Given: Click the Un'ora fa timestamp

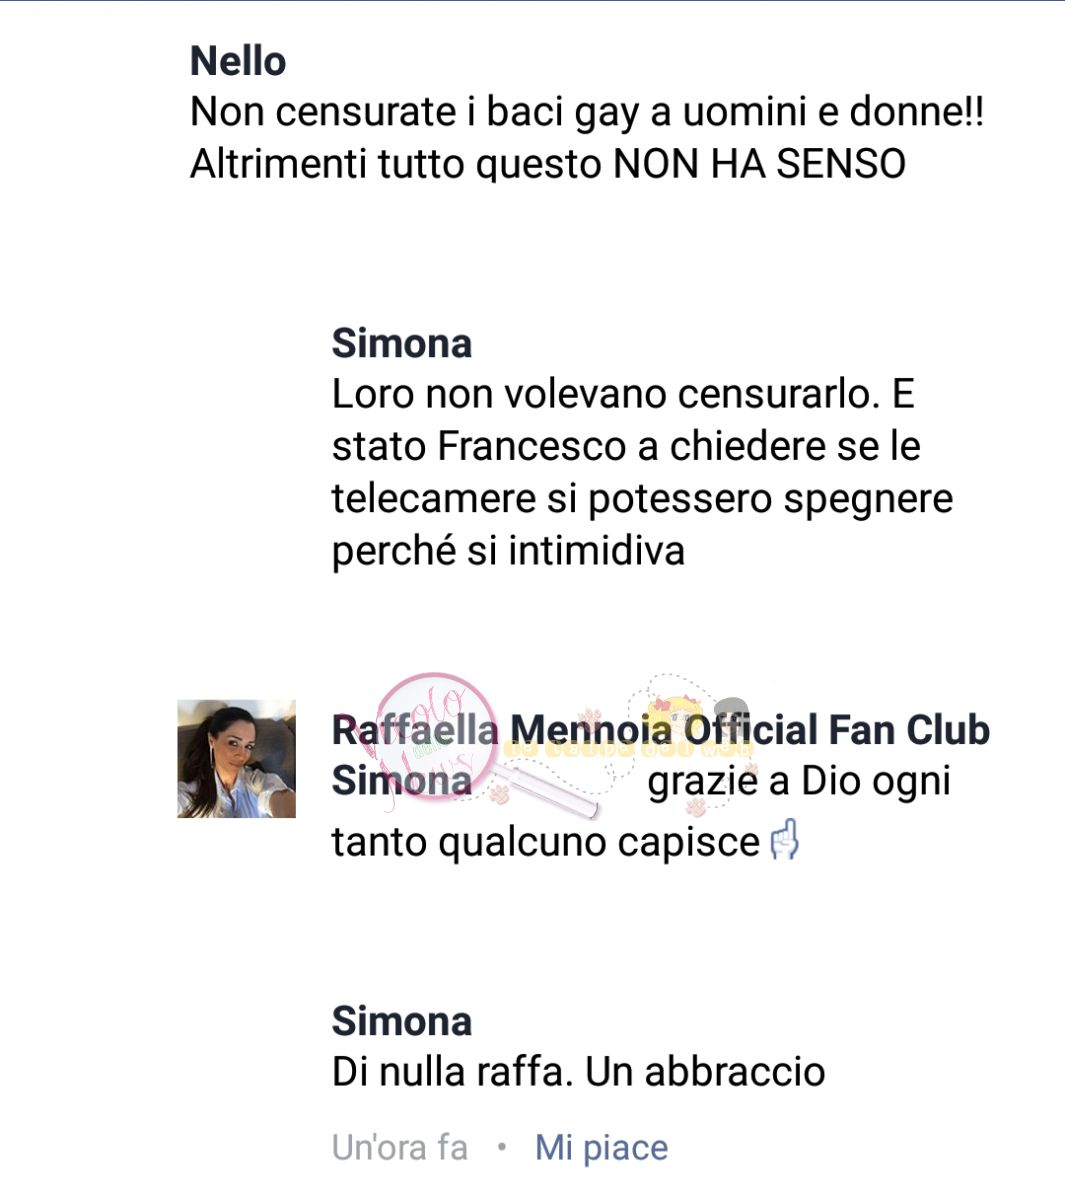Looking at the screenshot, I should pyautogui.click(x=400, y=1148).
